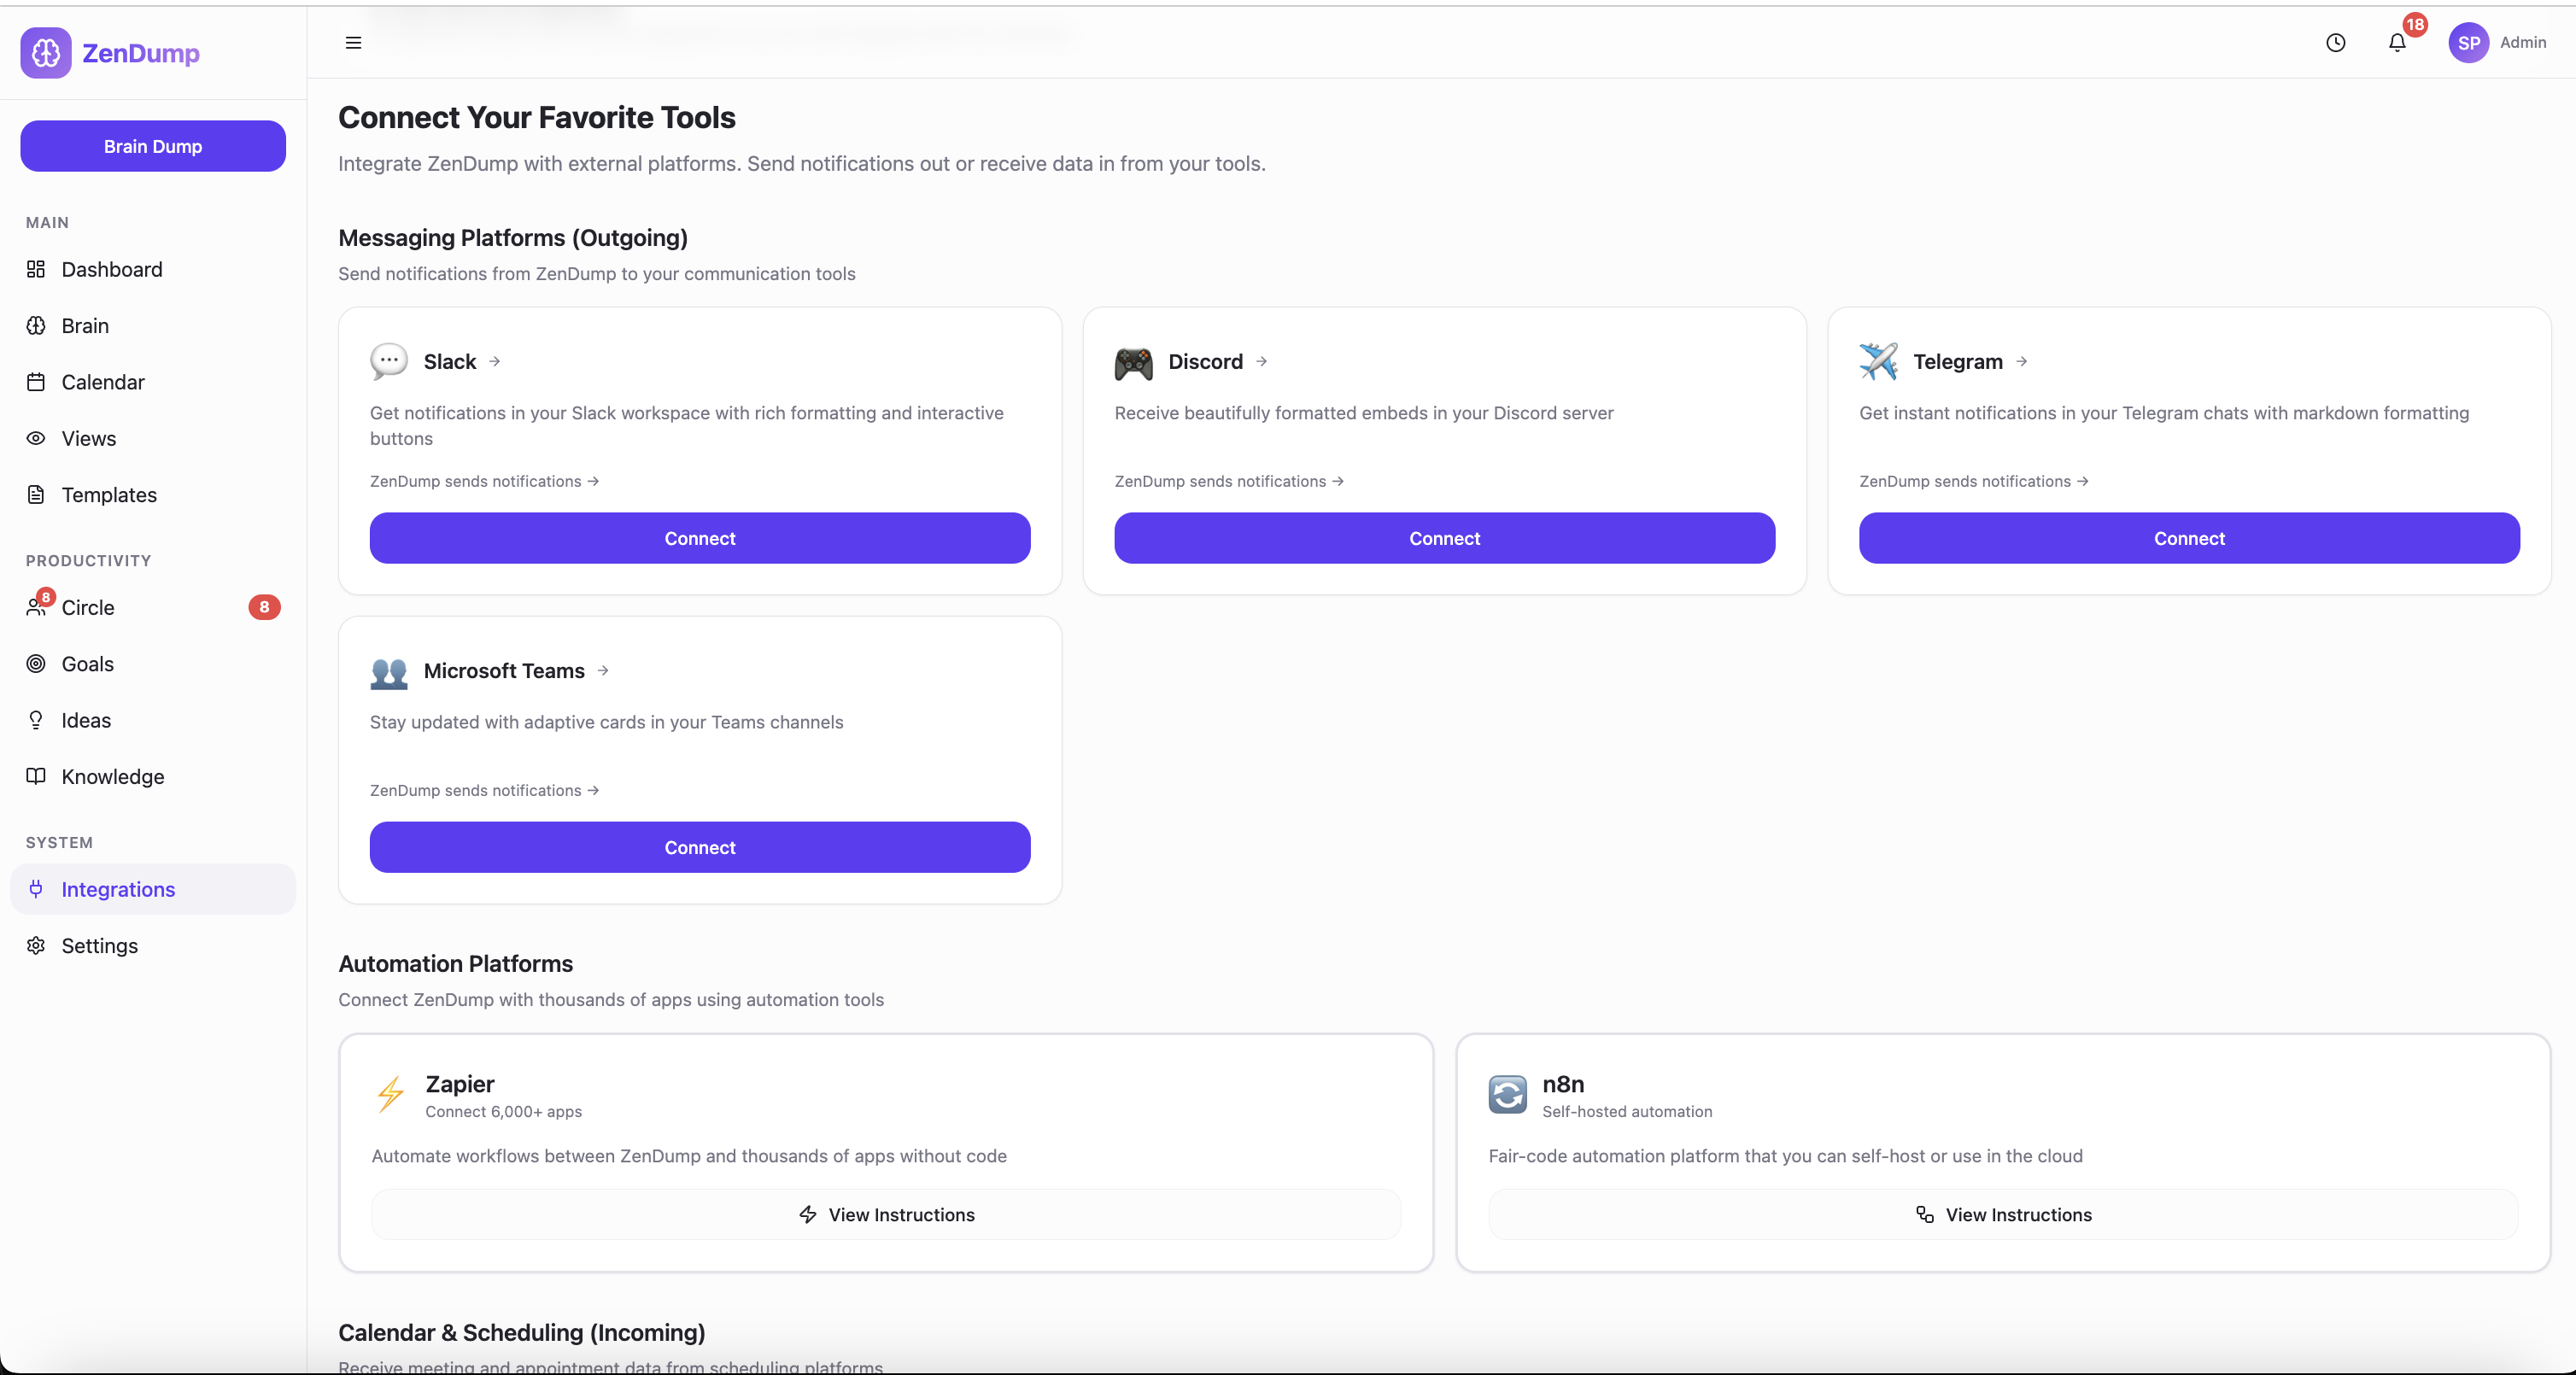Image resolution: width=2576 pixels, height=1375 pixels.
Task: Click "Connect 6,000+ apps" subtitle
Action: coord(503,1111)
